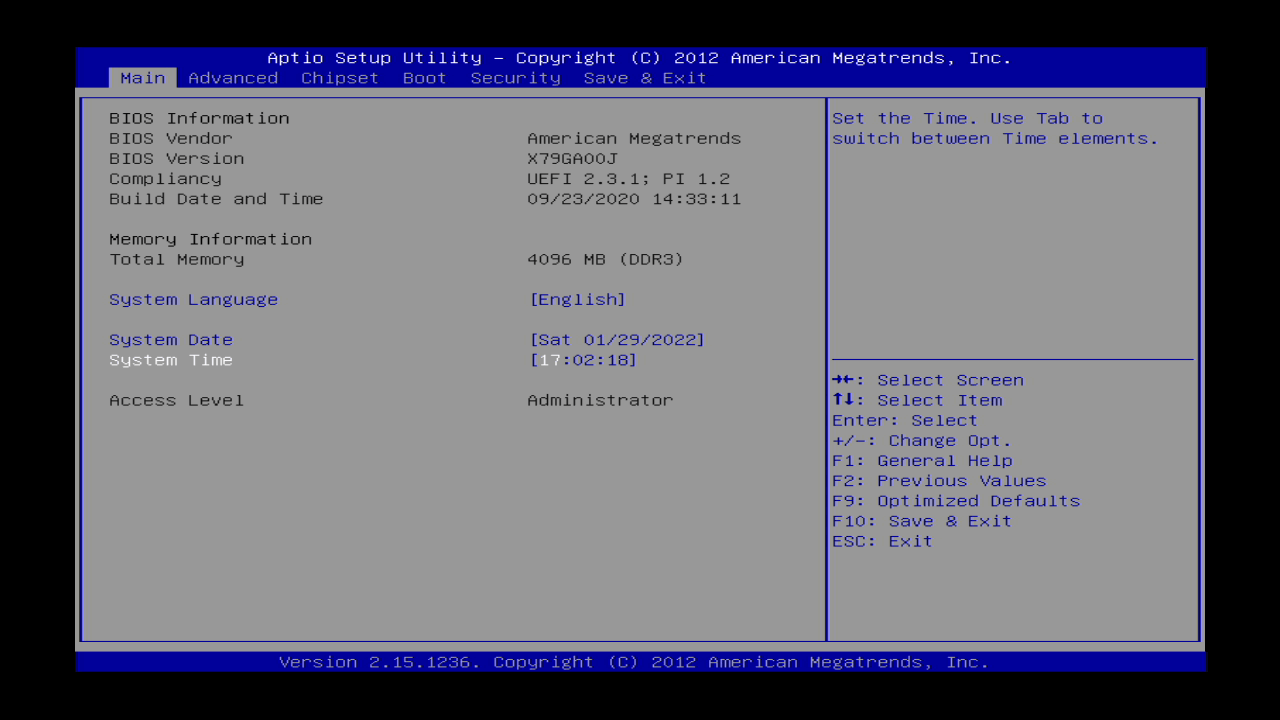Click the Total Memory label
Screen dimensions: 1280x720
pyautogui.click(x=177, y=259)
